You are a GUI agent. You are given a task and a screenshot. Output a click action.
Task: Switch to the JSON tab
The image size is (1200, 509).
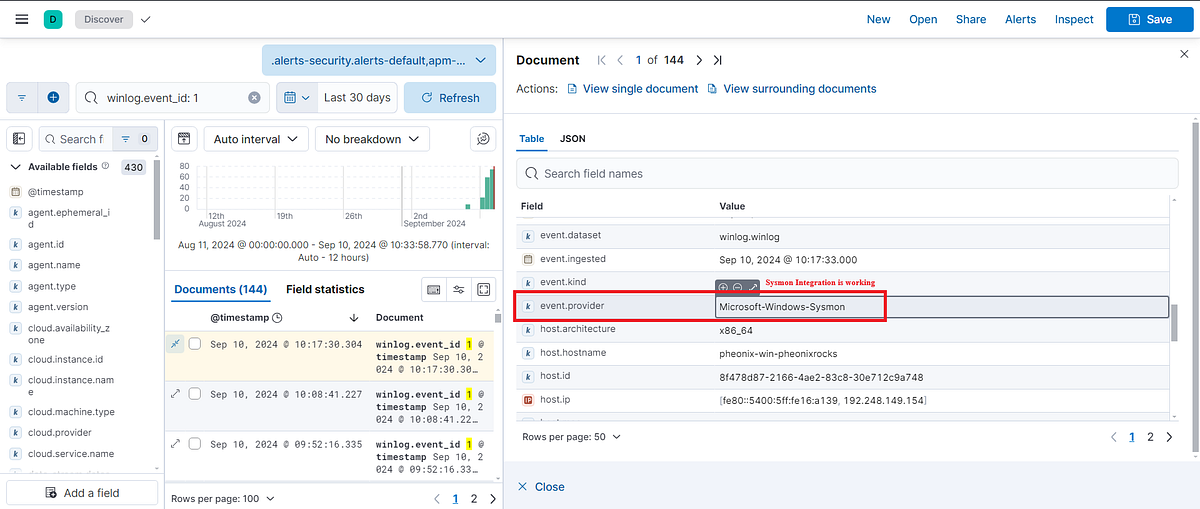point(573,138)
